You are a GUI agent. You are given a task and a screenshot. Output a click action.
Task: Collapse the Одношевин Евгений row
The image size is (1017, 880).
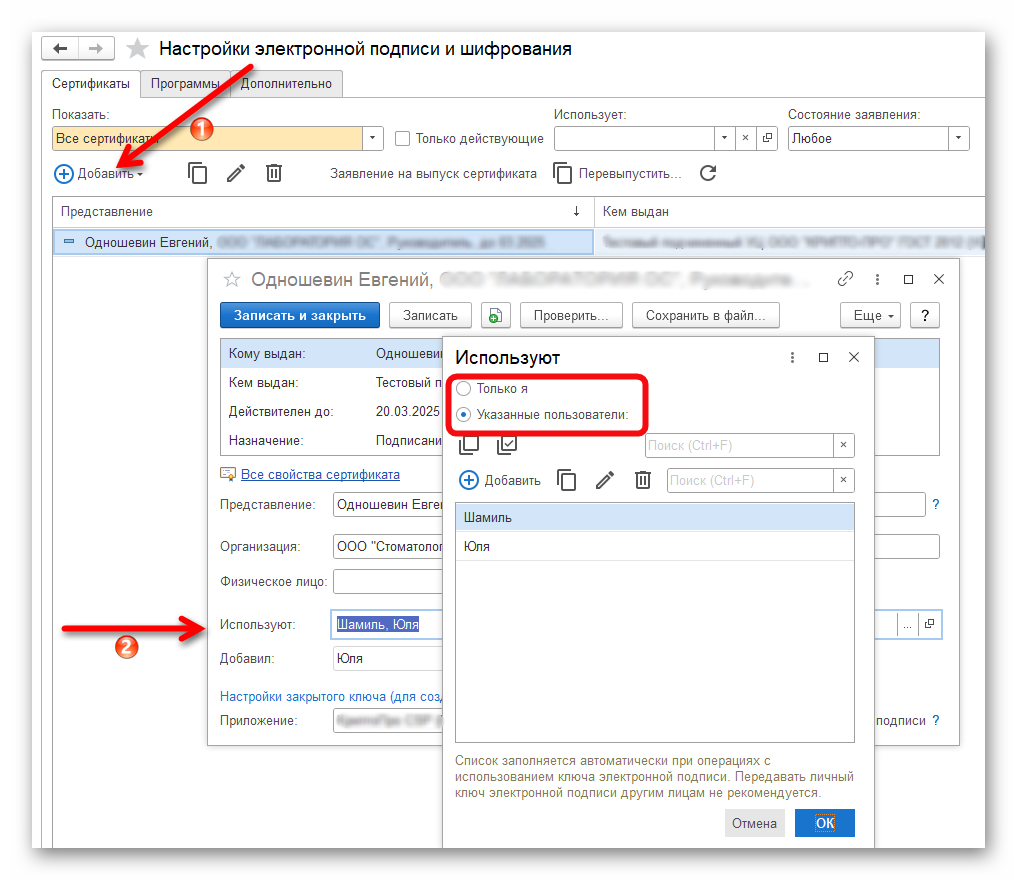pos(69,241)
